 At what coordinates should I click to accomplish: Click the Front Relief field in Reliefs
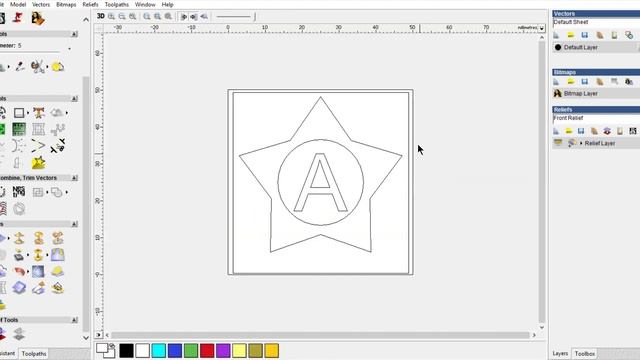point(596,118)
